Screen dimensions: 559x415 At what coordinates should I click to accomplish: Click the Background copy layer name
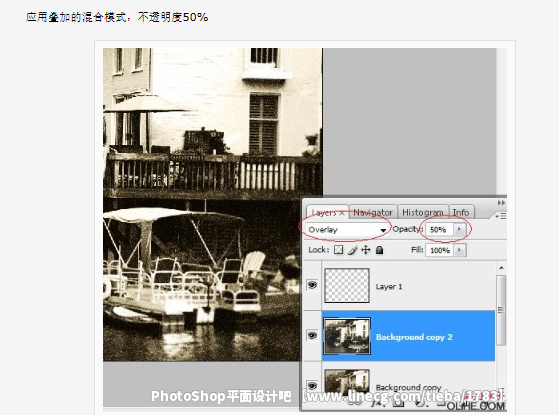[x=409, y=388]
